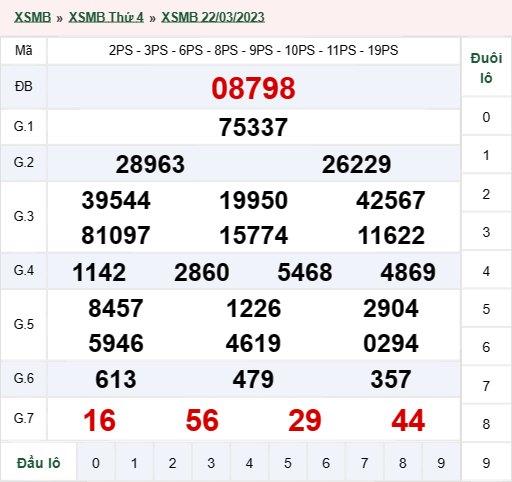Select Đầu lô digit 9
The height and width of the screenshot is (482, 512).
441,463
